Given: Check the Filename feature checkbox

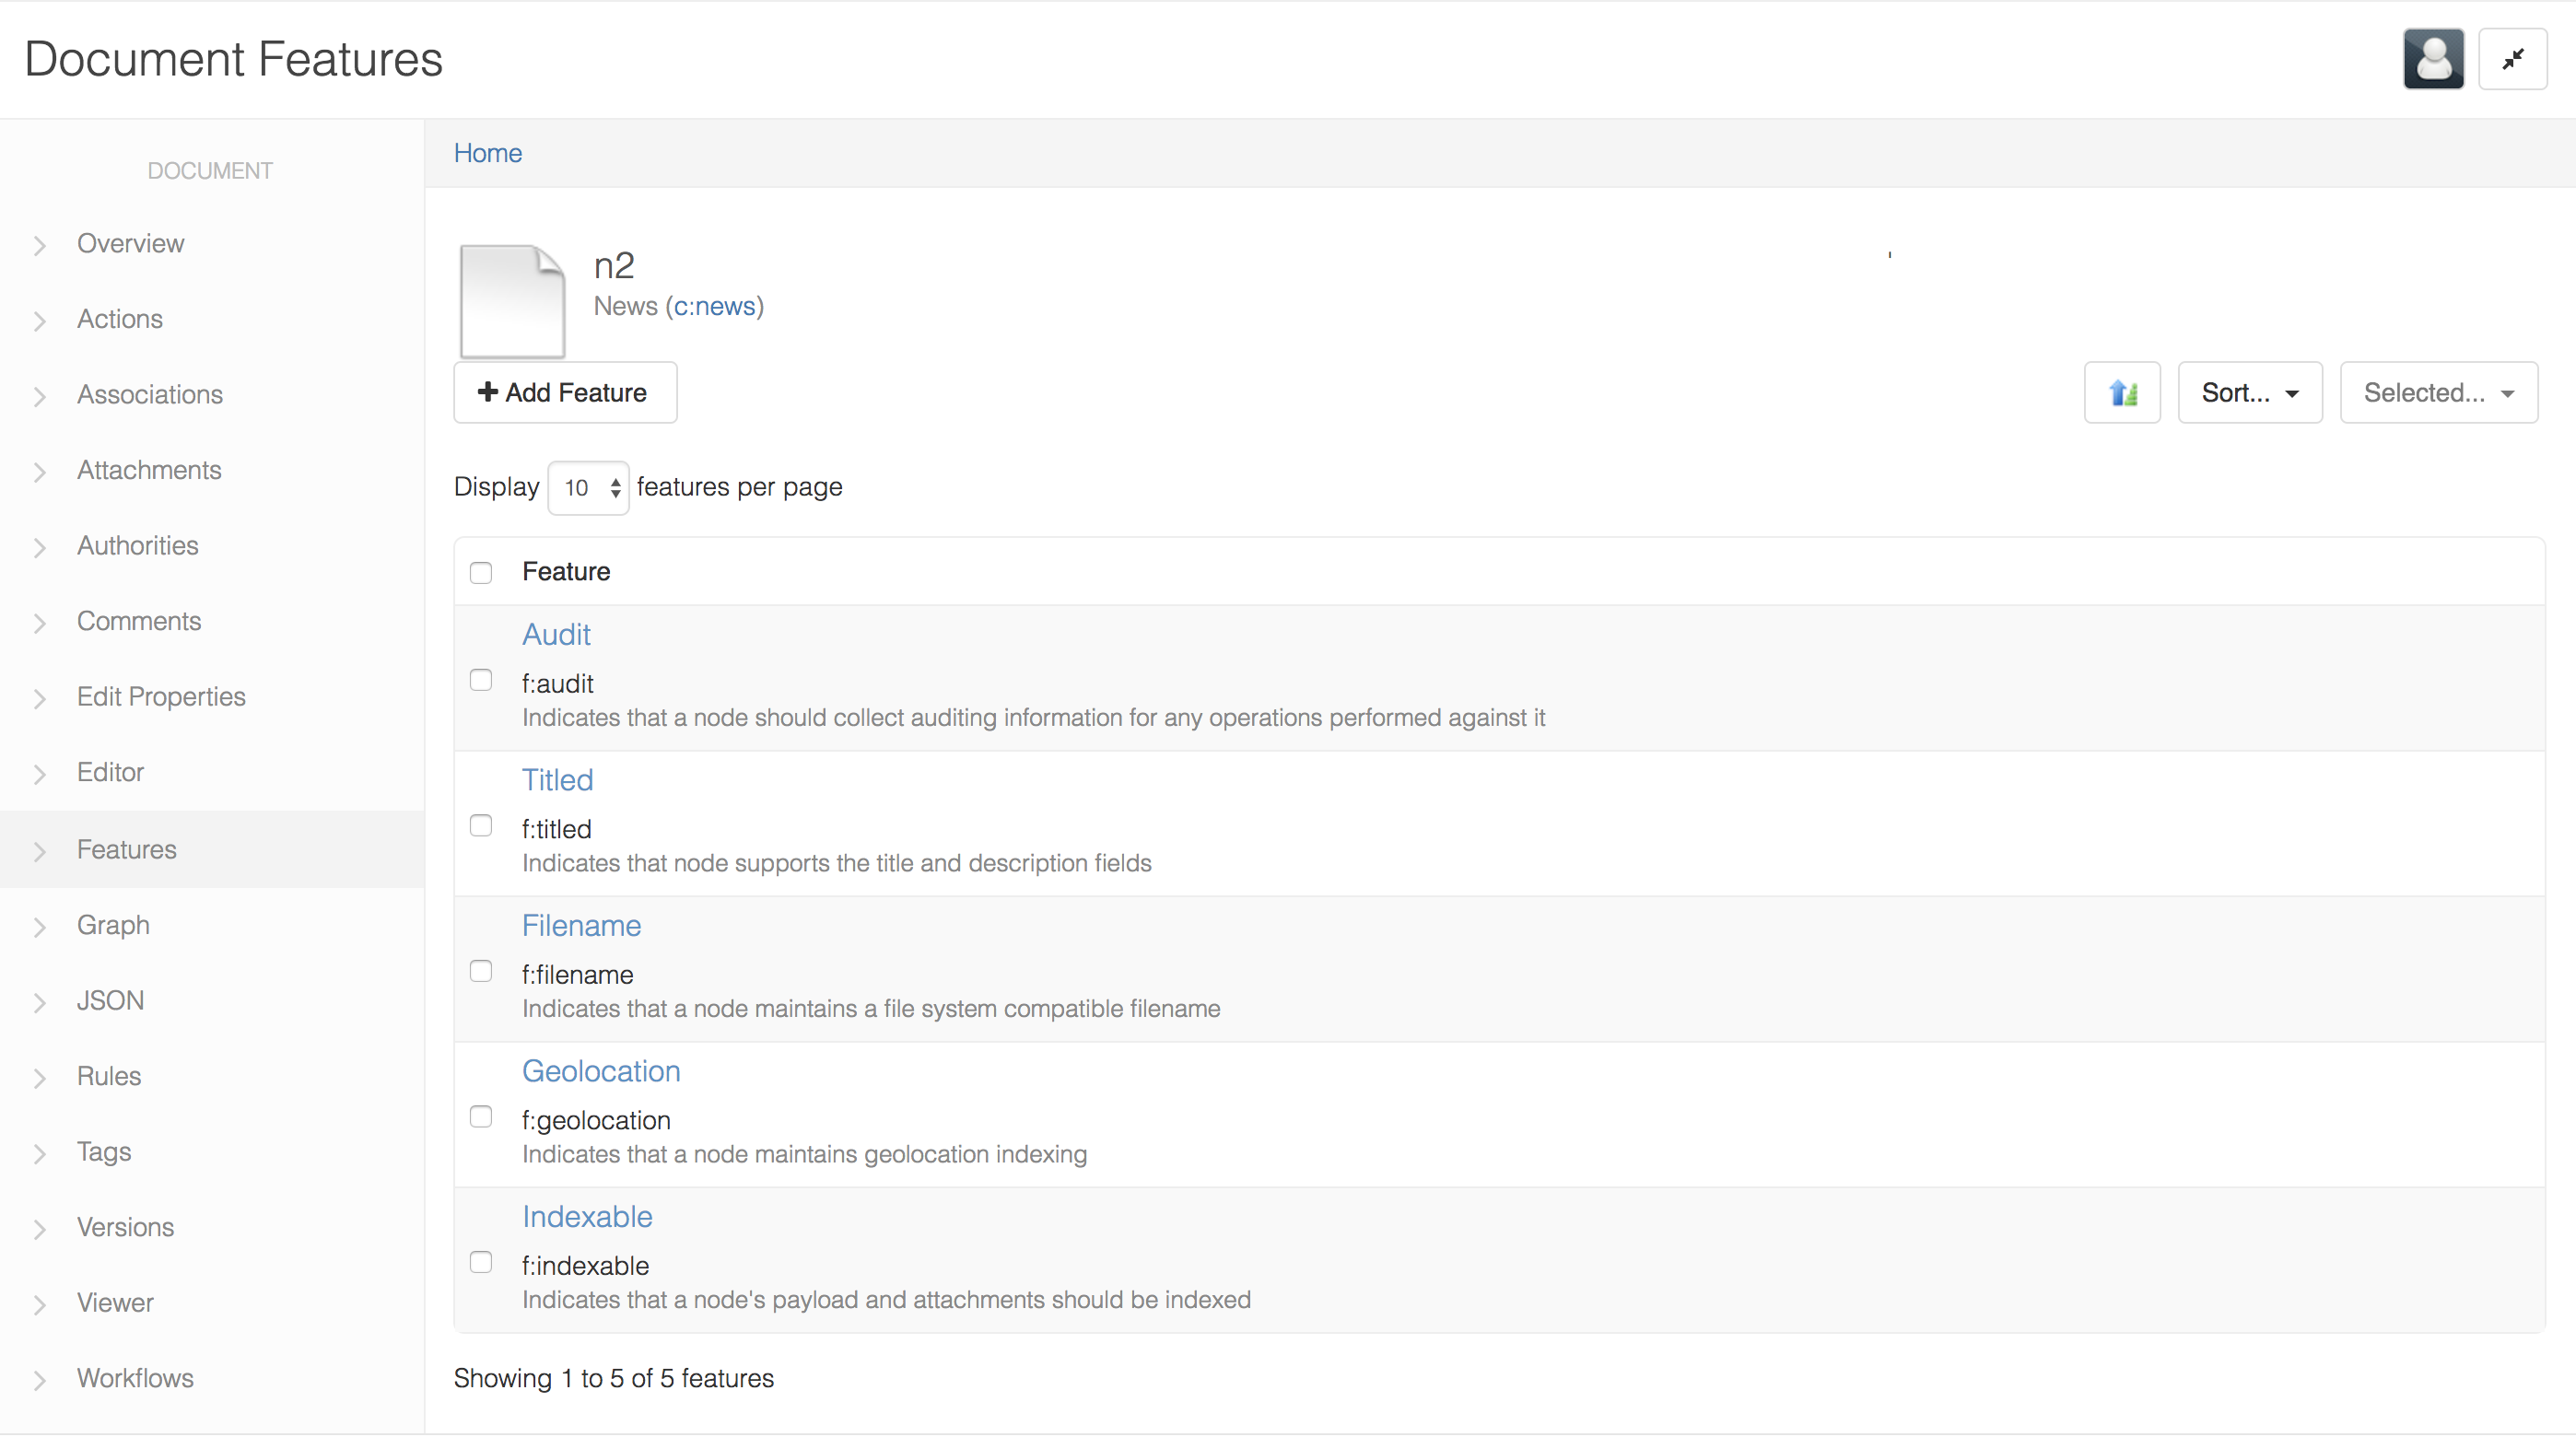Looking at the screenshot, I should [x=481, y=971].
